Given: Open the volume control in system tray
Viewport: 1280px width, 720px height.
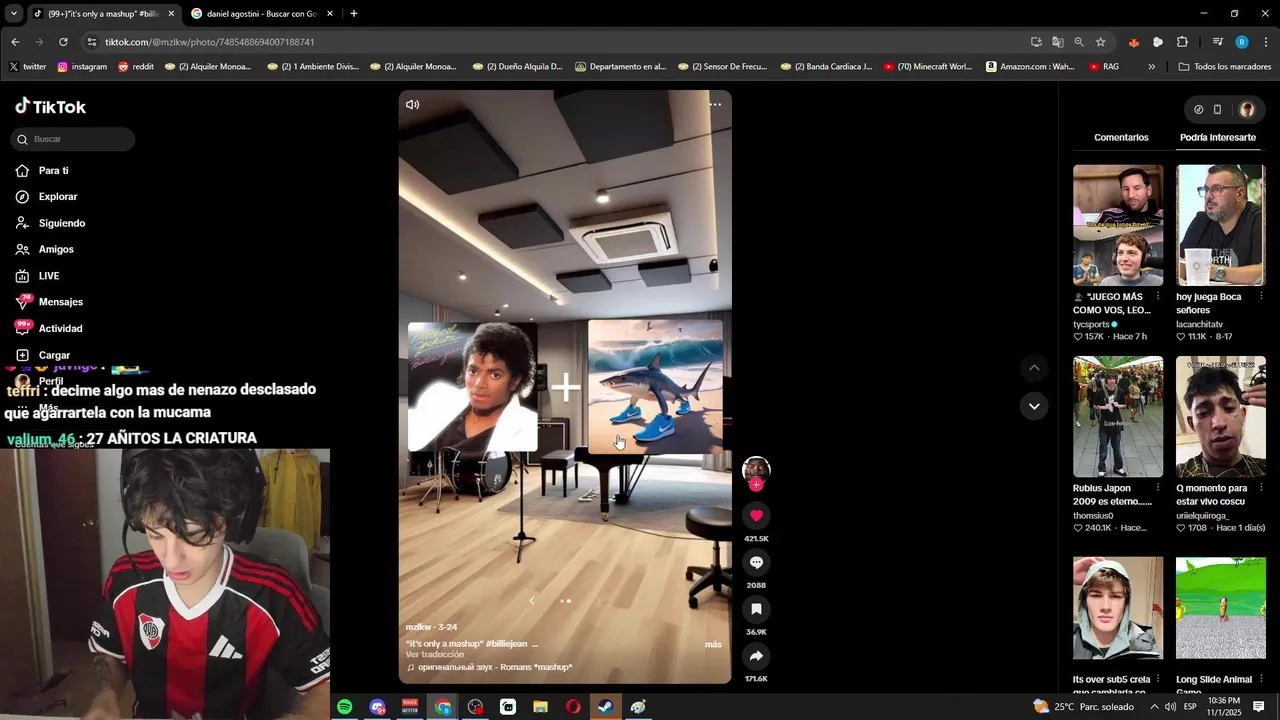Looking at the screenshot, I should pyautogui.click(x=1170, y=707).
